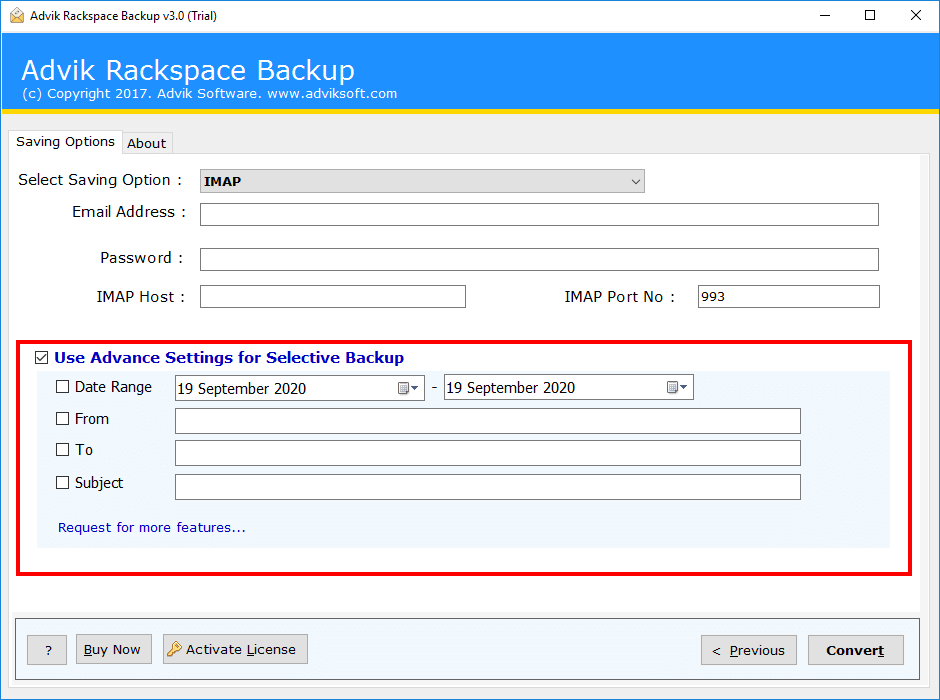Click the Activate License button
Viewport: 940px width, 700px height.
coord(235,649)
